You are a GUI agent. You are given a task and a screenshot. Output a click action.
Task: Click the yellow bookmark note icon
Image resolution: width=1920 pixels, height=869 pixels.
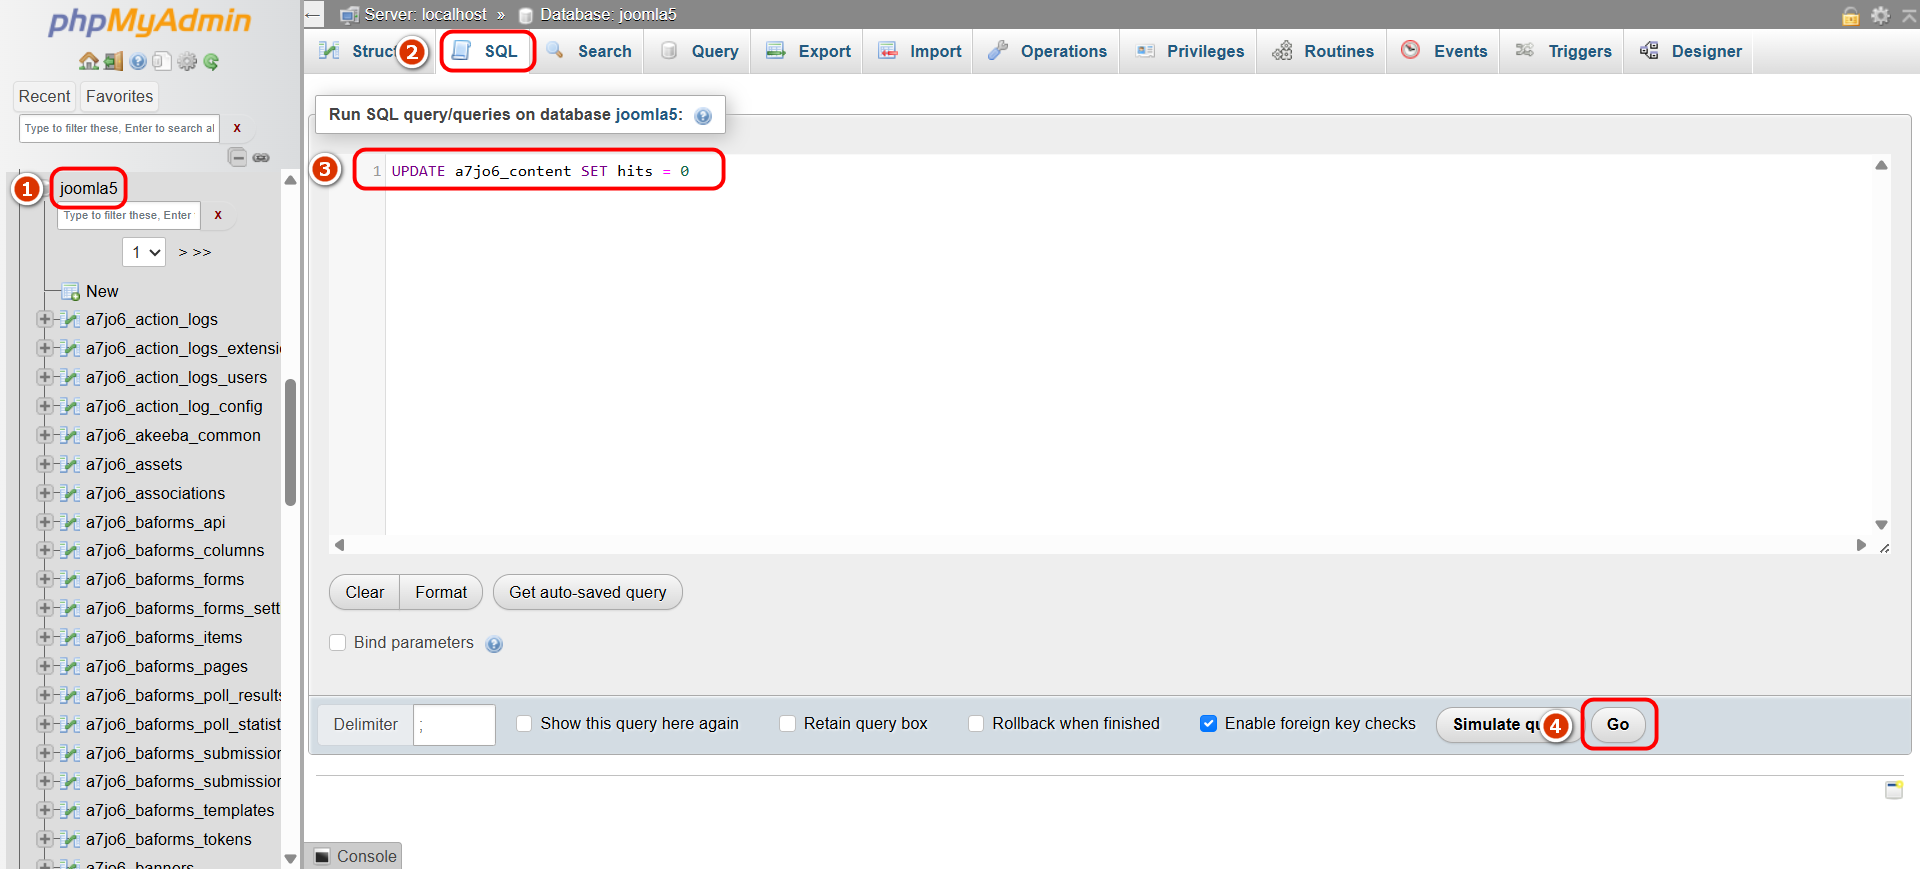coord(1894,790)
